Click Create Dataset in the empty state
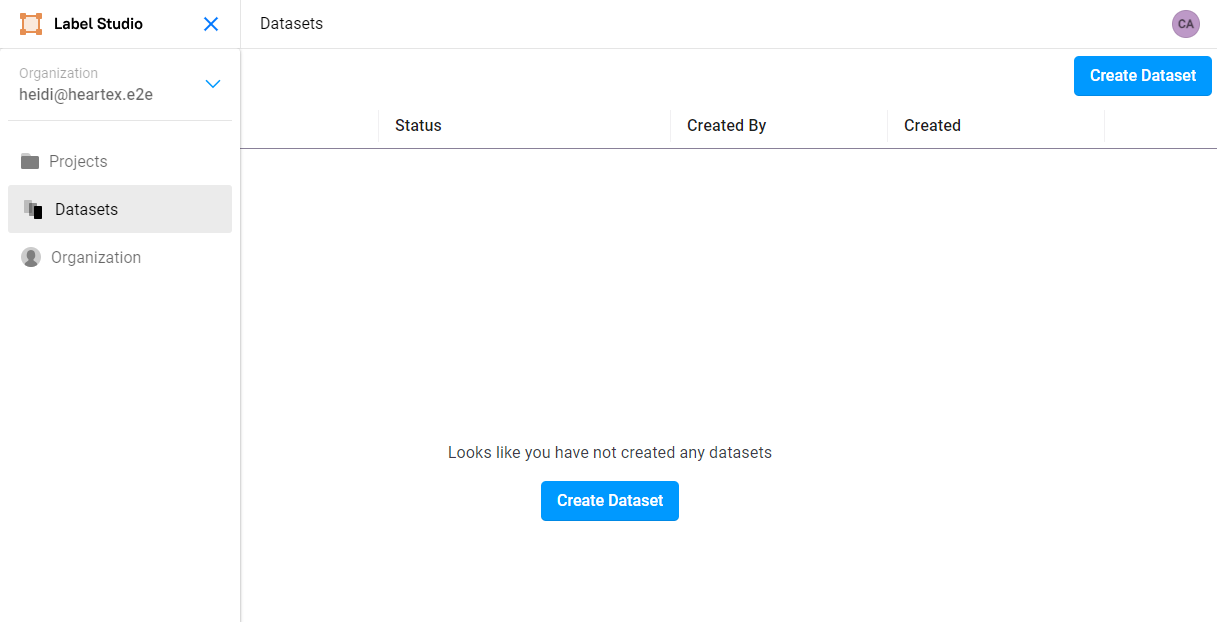Image resolution: width=1217 pixels, height=622 pixels. point(609,501)
